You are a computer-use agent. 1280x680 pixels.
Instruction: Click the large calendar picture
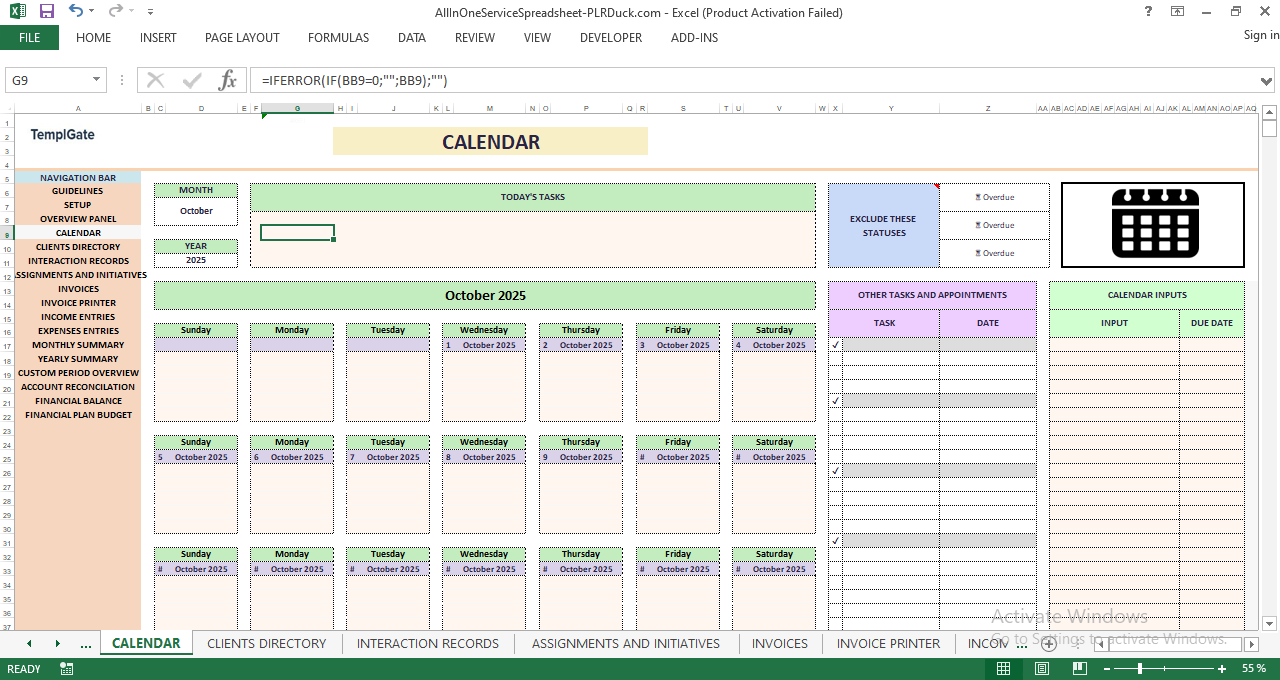1153,225
